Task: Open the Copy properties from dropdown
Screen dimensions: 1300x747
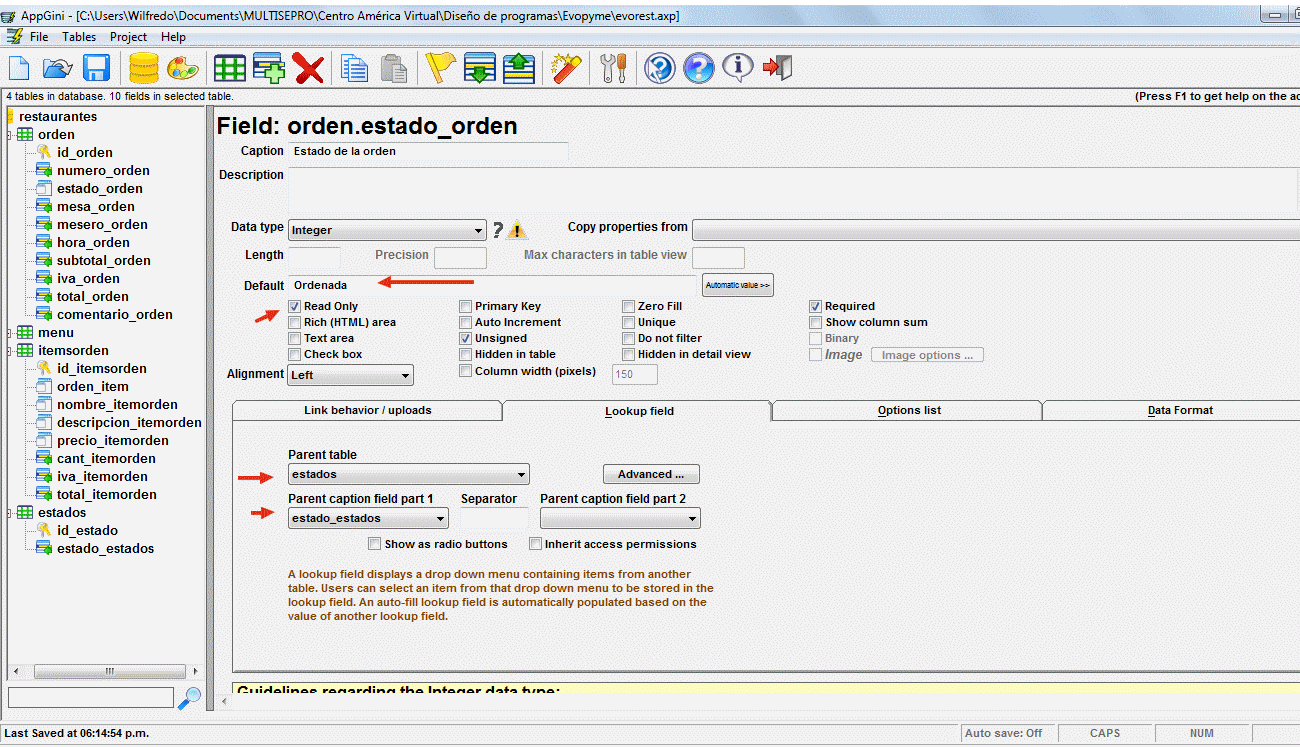Action: [995, 230]
